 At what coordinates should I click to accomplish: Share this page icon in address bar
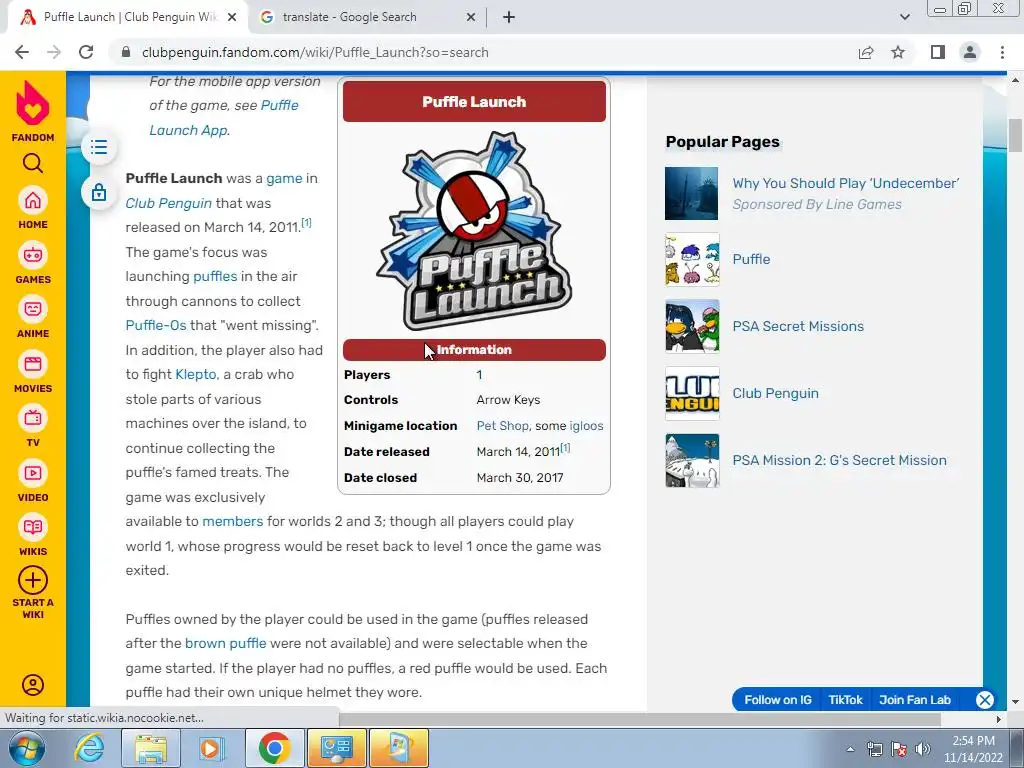pyautogui.click(x=866, y=52)
